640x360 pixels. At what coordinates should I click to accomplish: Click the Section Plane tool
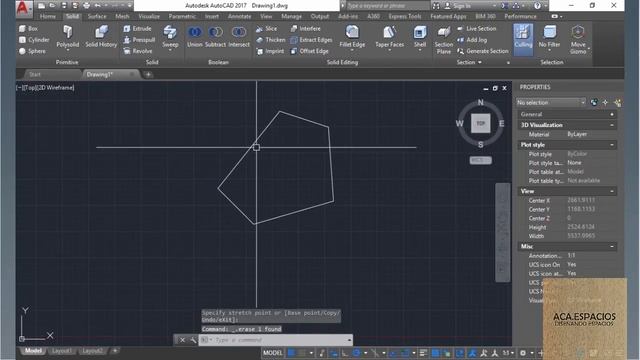444,40
